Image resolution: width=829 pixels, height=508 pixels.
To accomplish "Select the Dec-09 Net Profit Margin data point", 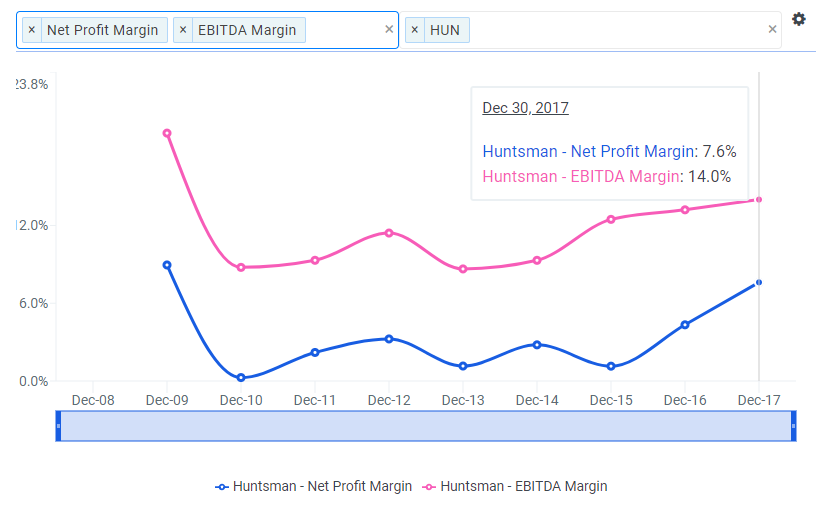I will 167,265.
